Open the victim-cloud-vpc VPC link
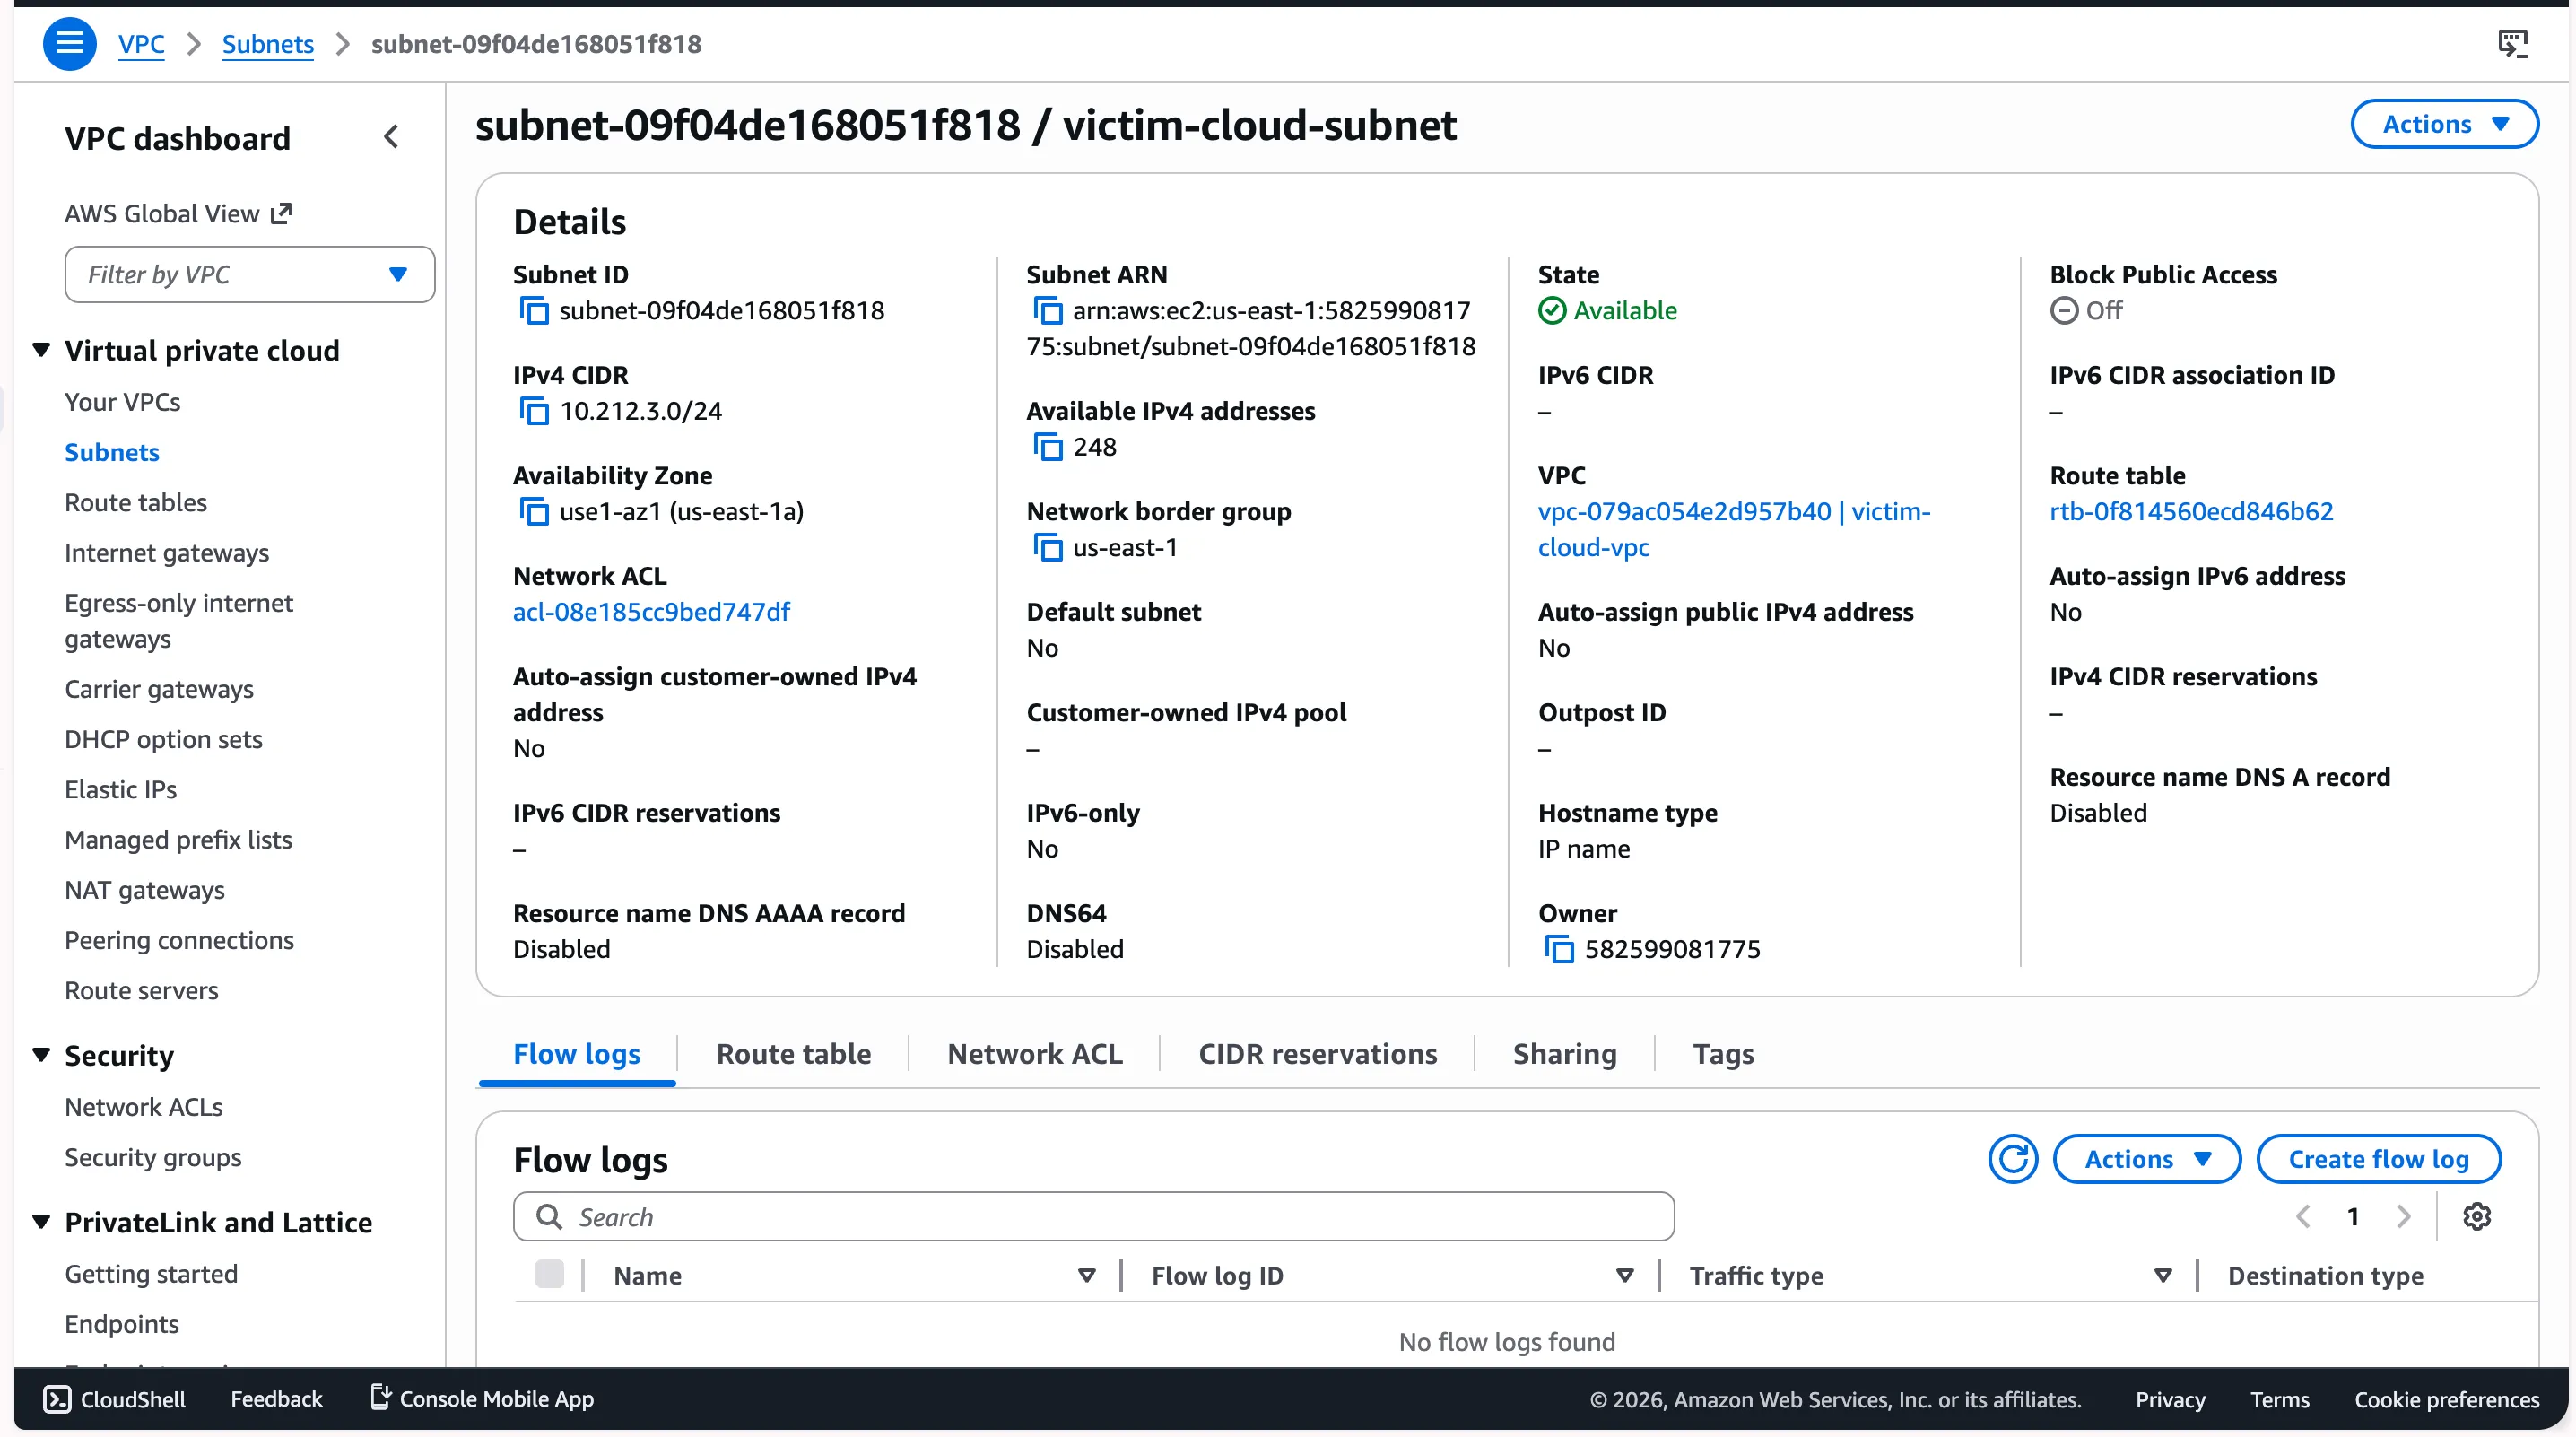Image resolution: width=2576 pixels, height=1437 pixels. coord(1734,529)
